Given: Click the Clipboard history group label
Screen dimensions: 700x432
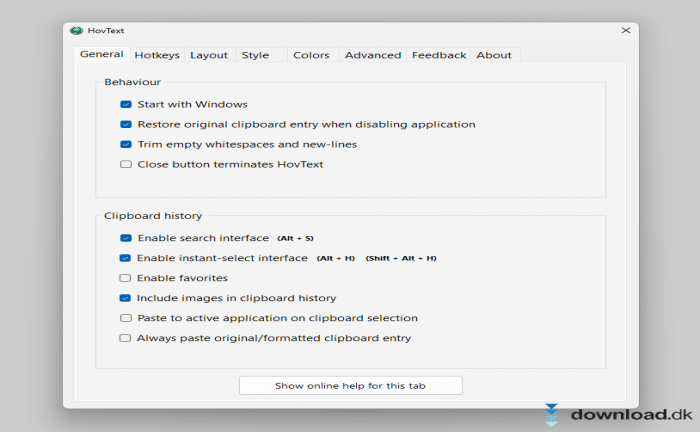Looking at the screenshot, I should 153,216.
